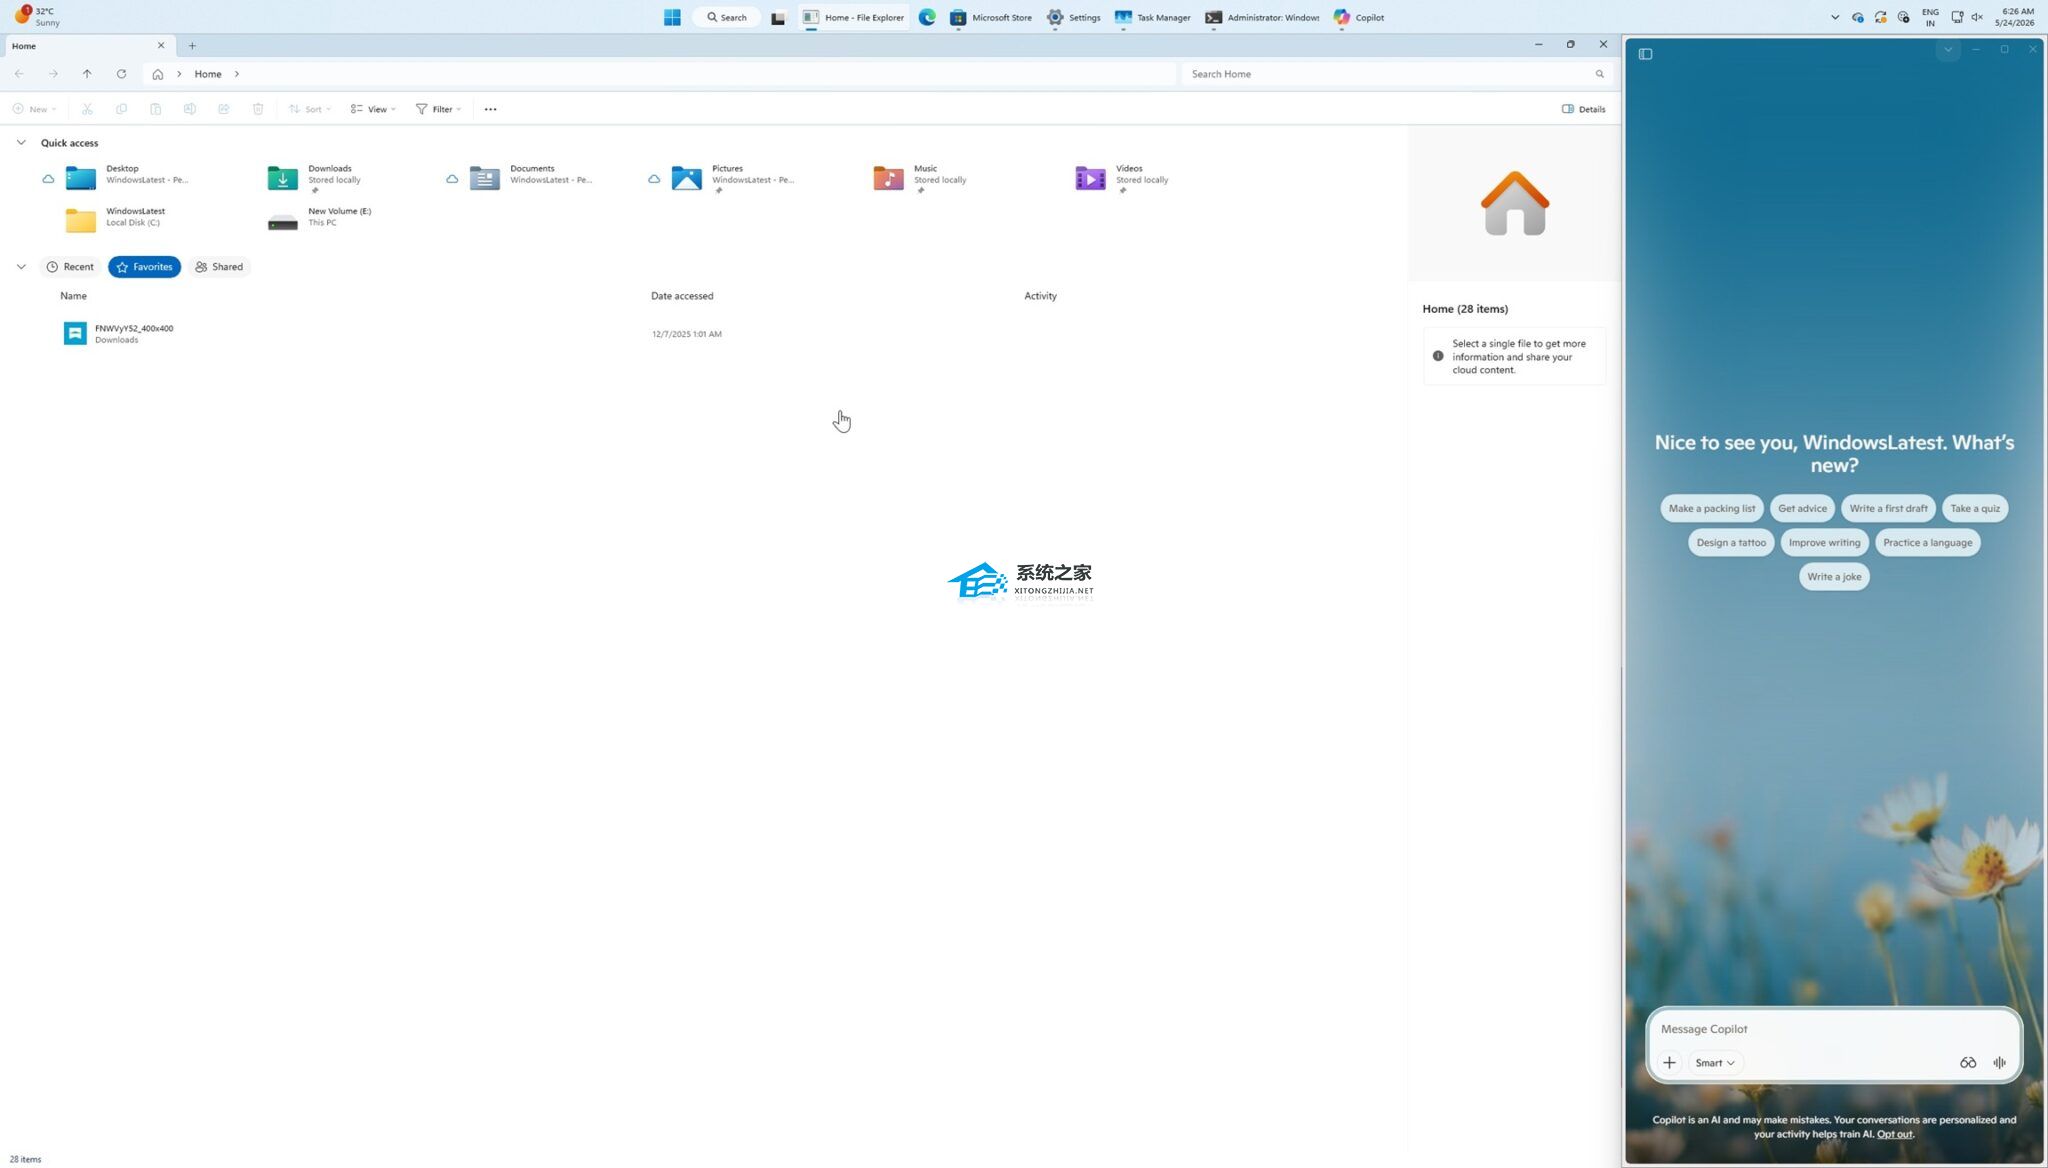Open the weather widget on the taskbar
The width and height of the screenshot is (2048, 1168).
click(x=38, y=17)
